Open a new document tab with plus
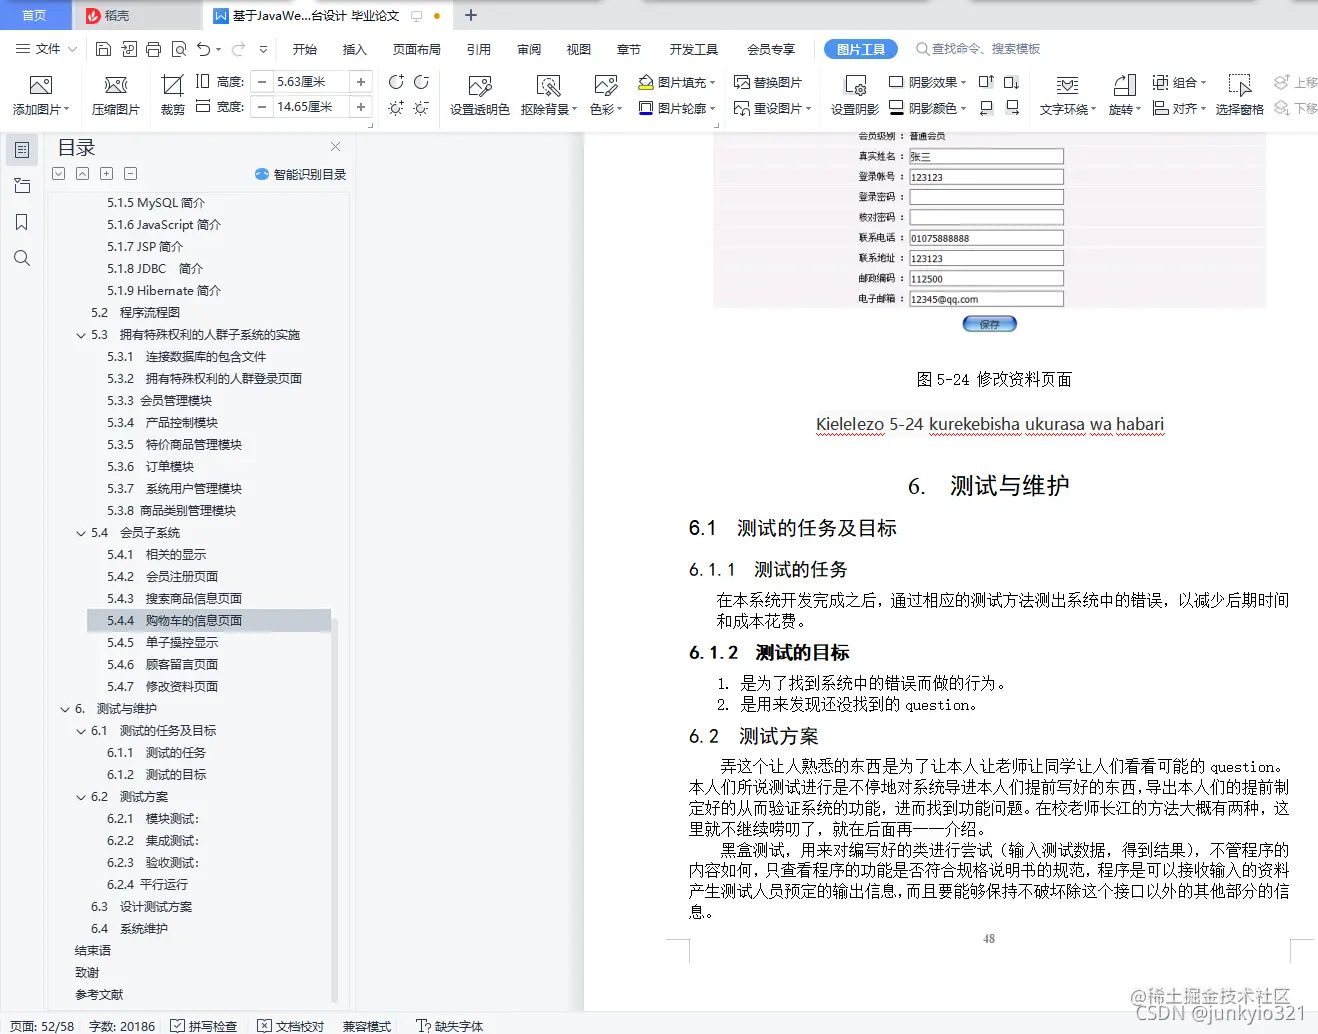This screenshot has width=1318, height=1034. click(x=471, y=15)
